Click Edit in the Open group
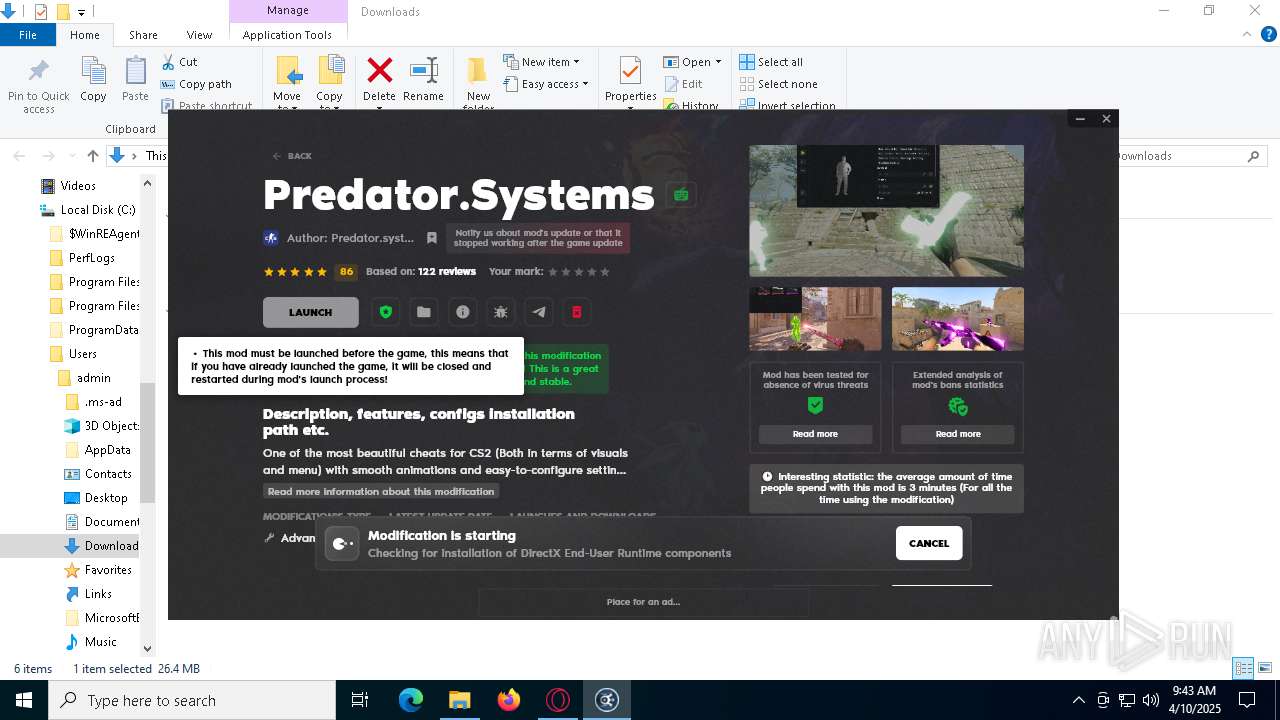The height and width of the screenshot is (720, 1280). pyautogui.click(x=683, y=84)
